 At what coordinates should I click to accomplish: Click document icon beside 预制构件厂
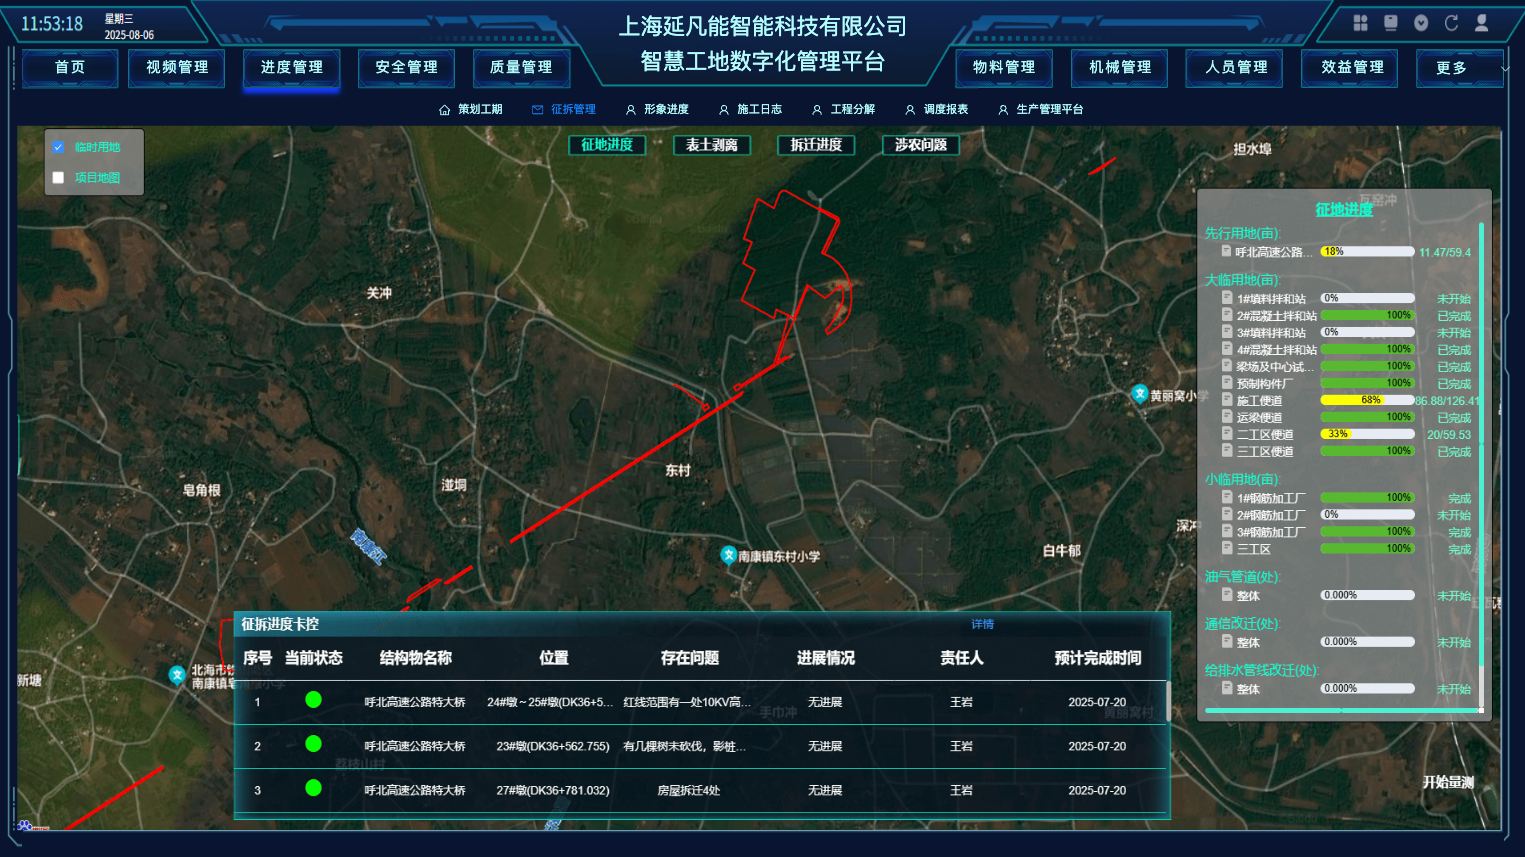pyautogui.click(x=1227, y=383)
